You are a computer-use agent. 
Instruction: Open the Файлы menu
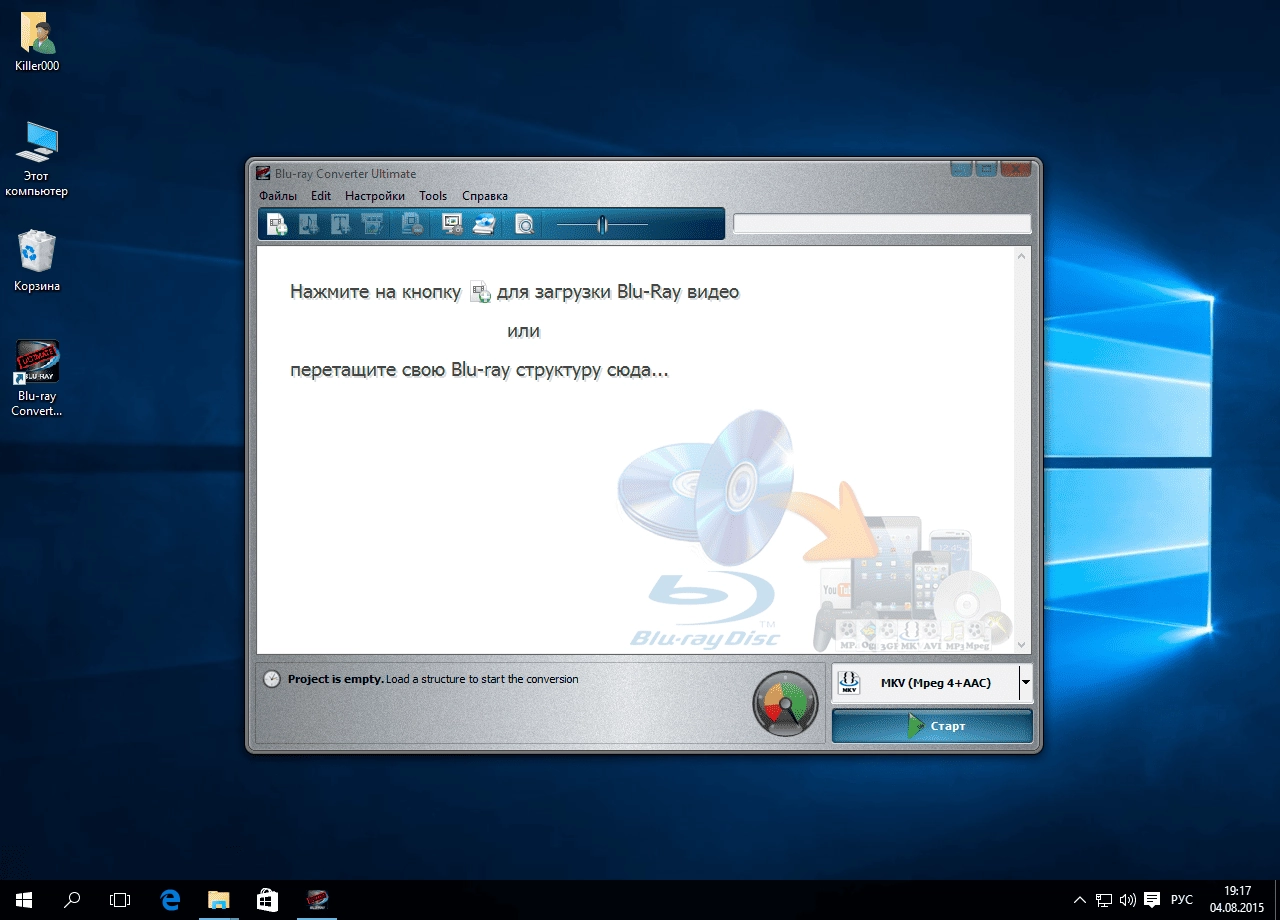coord(277,196)
